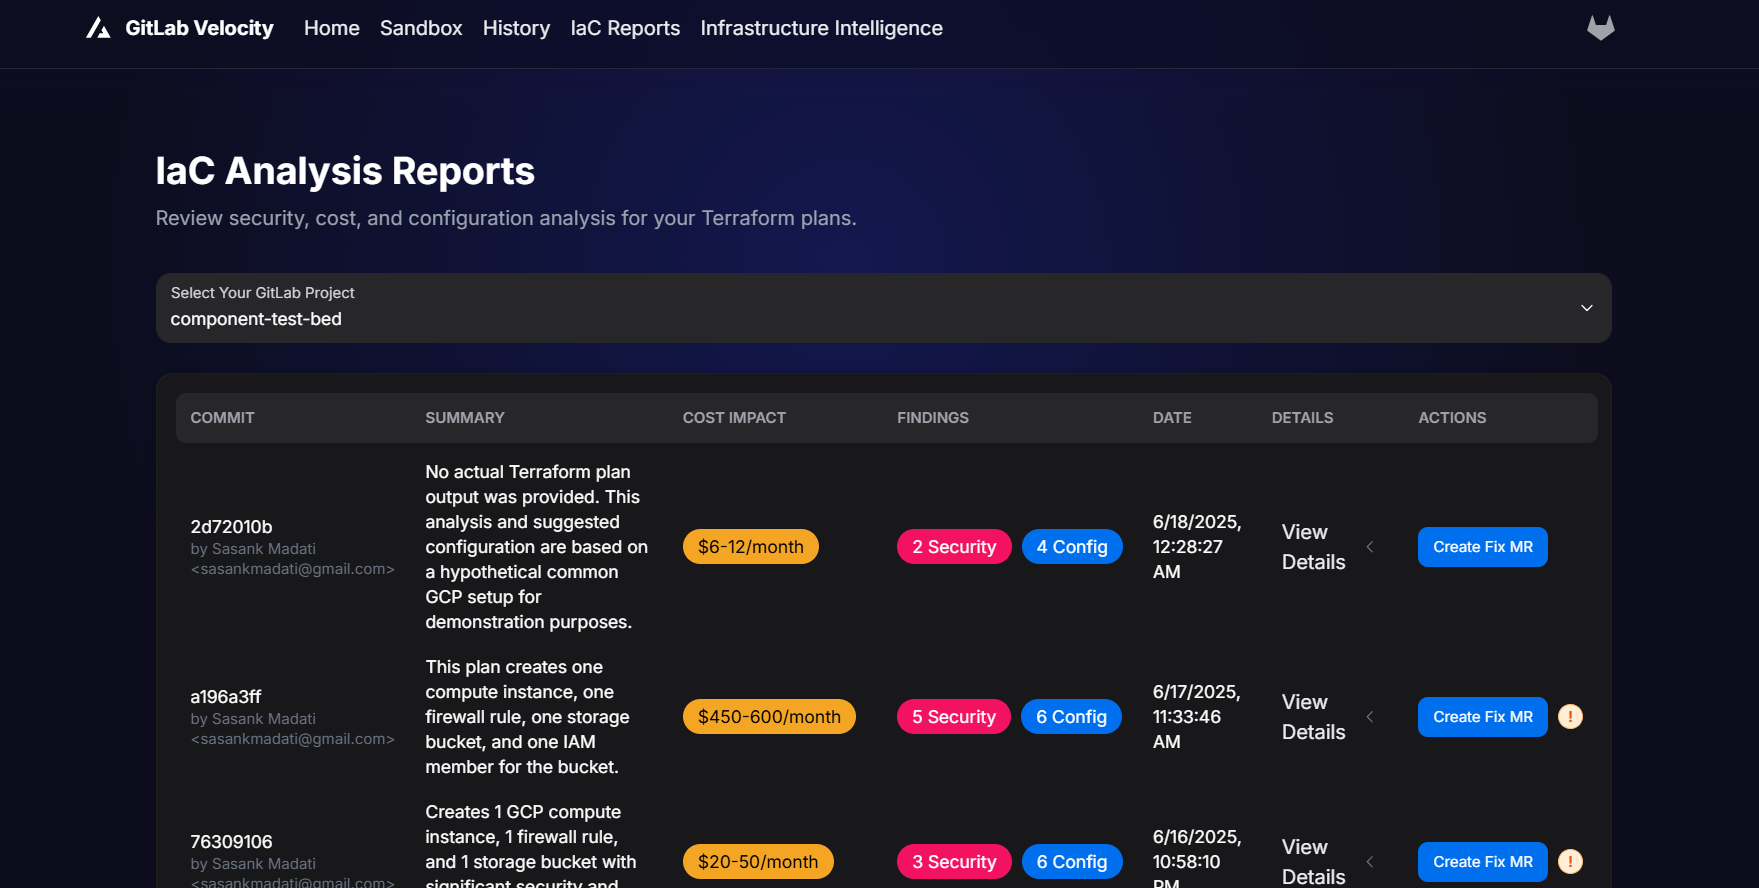
Task: Click the 4 Config findings badge
Action: (x=1072, y=547)
